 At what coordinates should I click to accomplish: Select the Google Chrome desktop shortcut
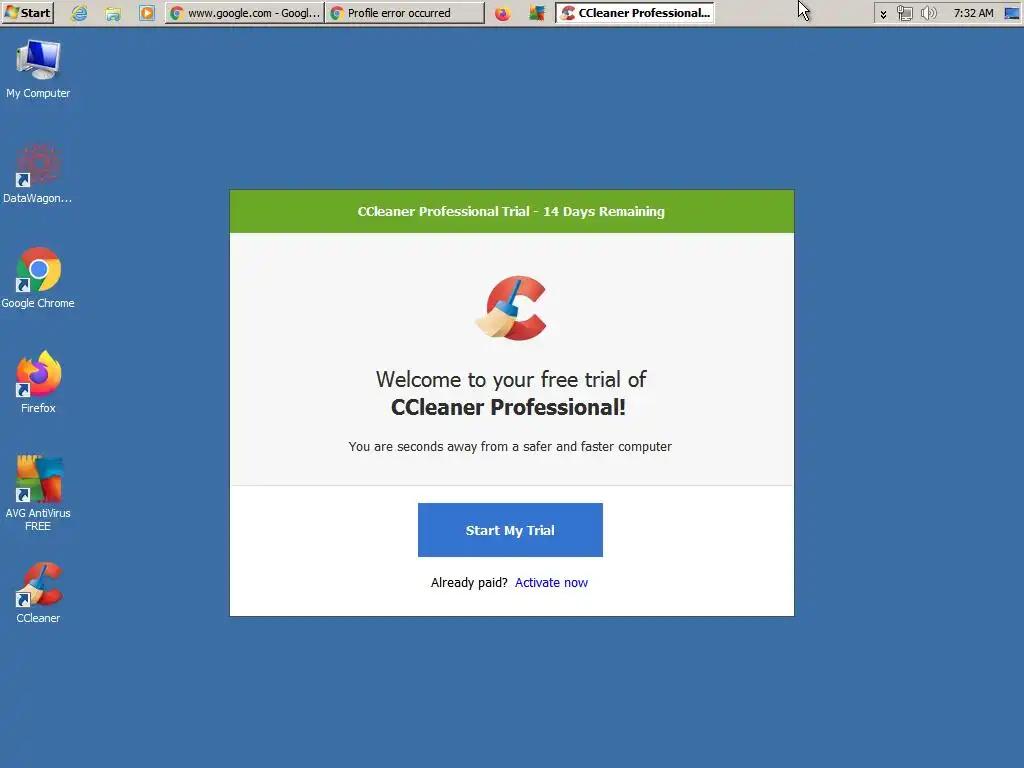[38, 278]
